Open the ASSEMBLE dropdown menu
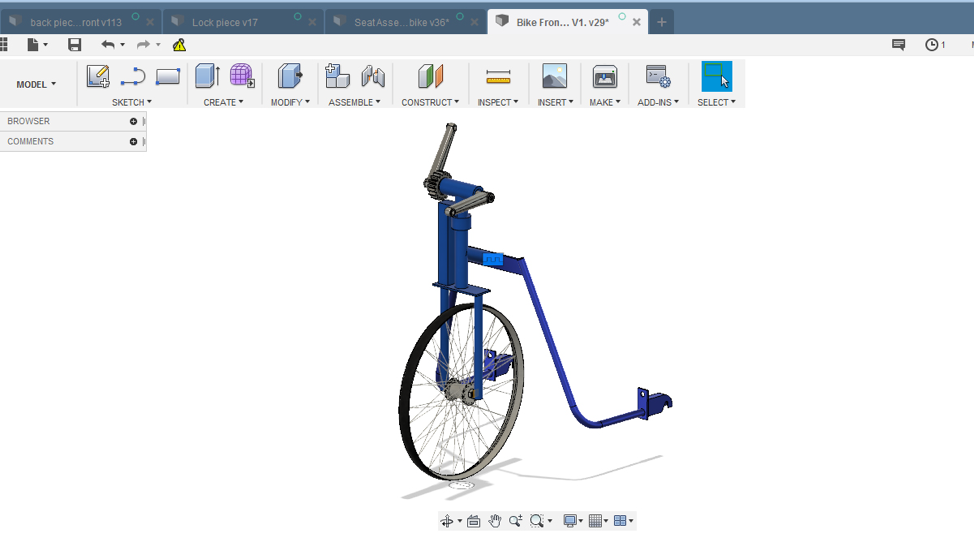 coord(355,102)
